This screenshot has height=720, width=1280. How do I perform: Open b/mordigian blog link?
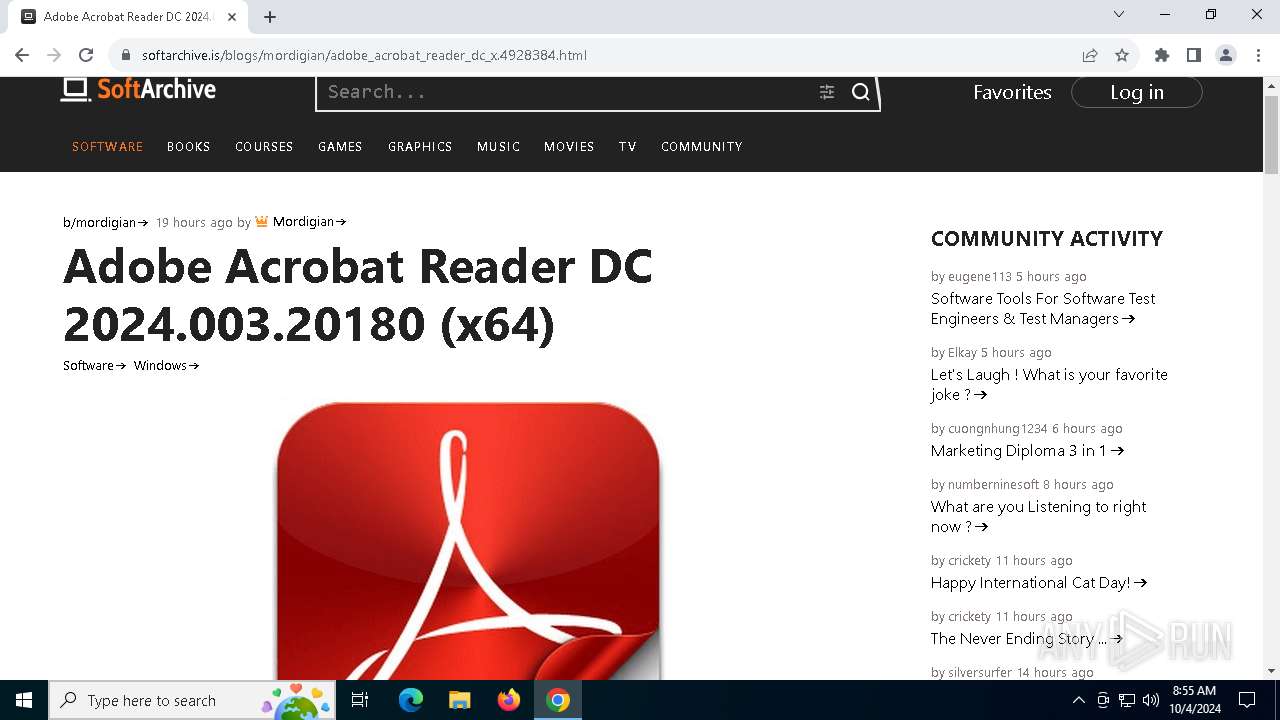click(105, 222)
